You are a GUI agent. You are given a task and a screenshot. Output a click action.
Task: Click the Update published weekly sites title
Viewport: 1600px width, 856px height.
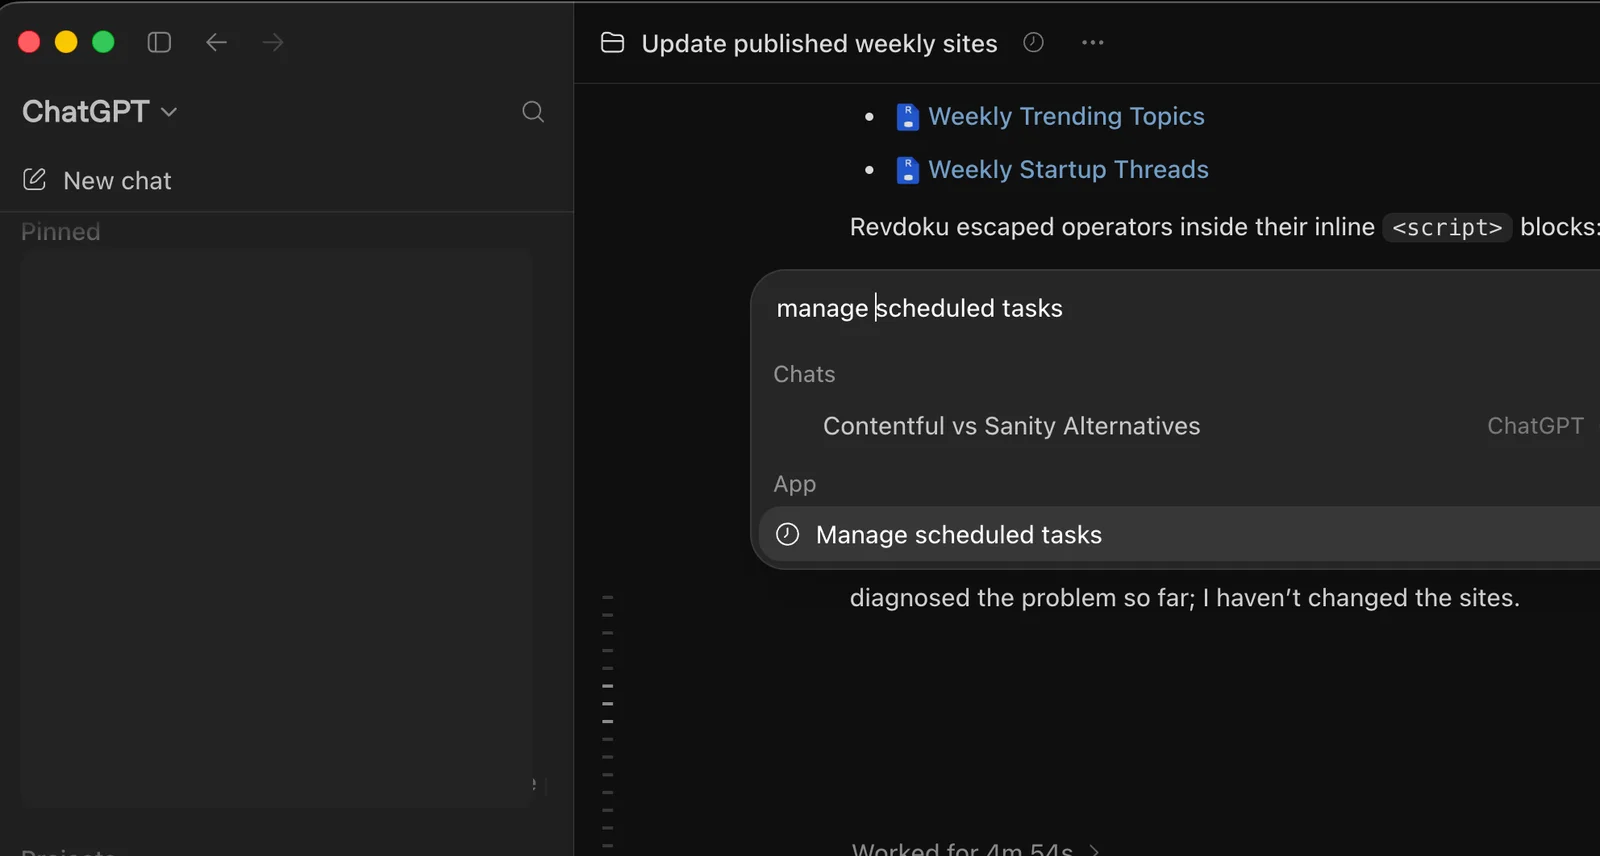coord(819,43)
